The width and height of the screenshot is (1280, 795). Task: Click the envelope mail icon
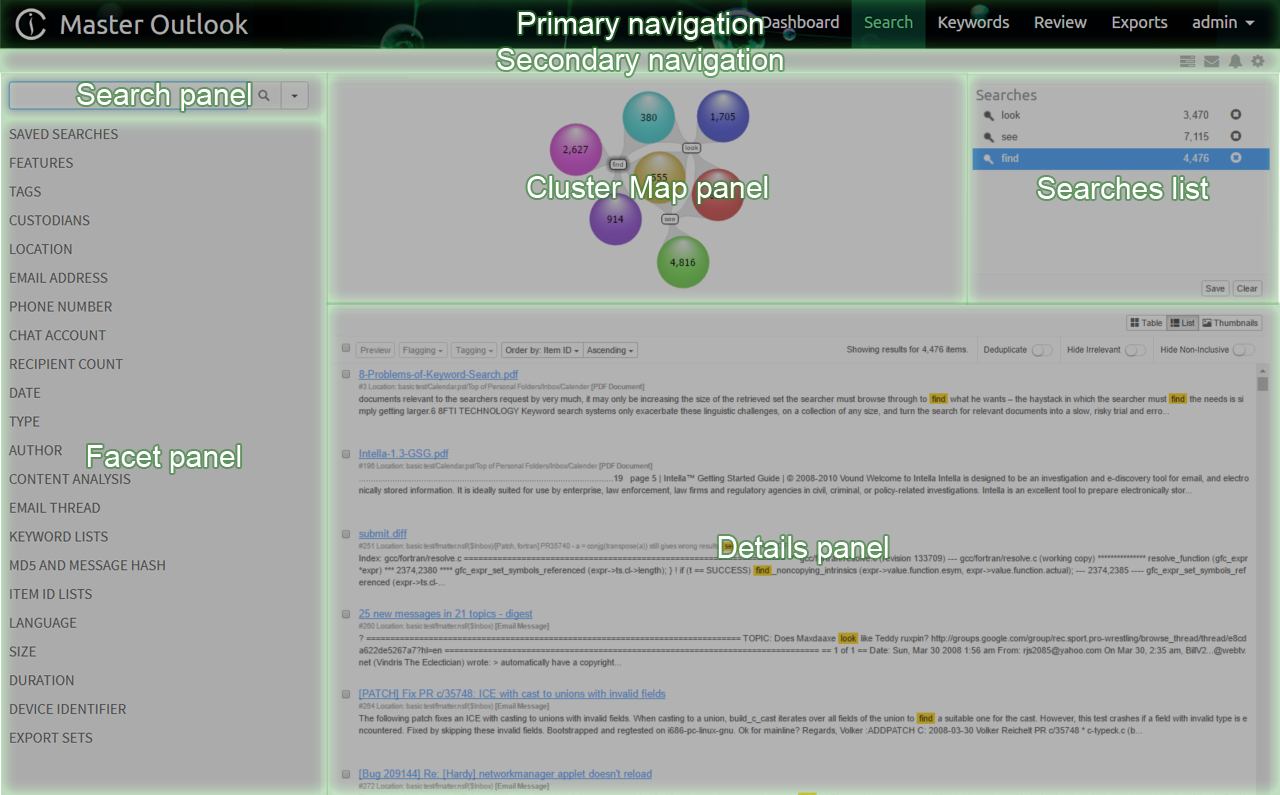(x=1211, y=62)
